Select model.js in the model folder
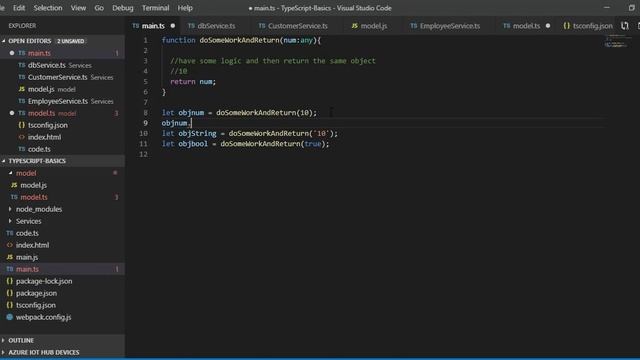 click(x=62, y=185)
